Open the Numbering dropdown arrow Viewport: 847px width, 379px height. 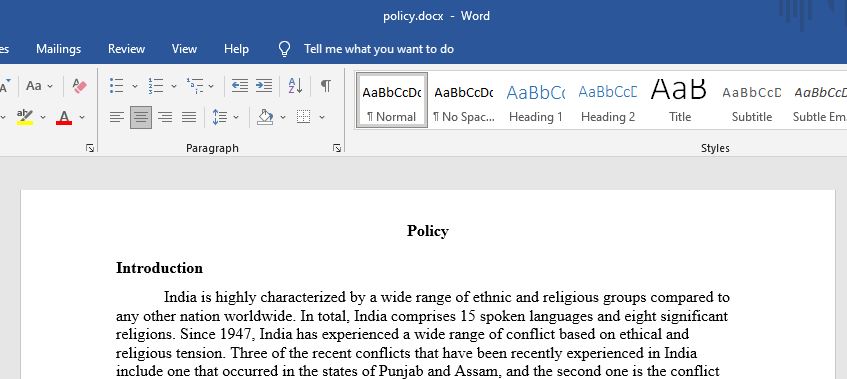tap(174, 86)
